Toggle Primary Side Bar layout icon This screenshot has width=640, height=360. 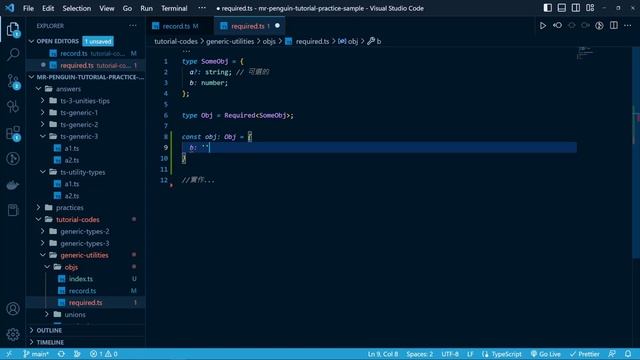tap(548, 8)
